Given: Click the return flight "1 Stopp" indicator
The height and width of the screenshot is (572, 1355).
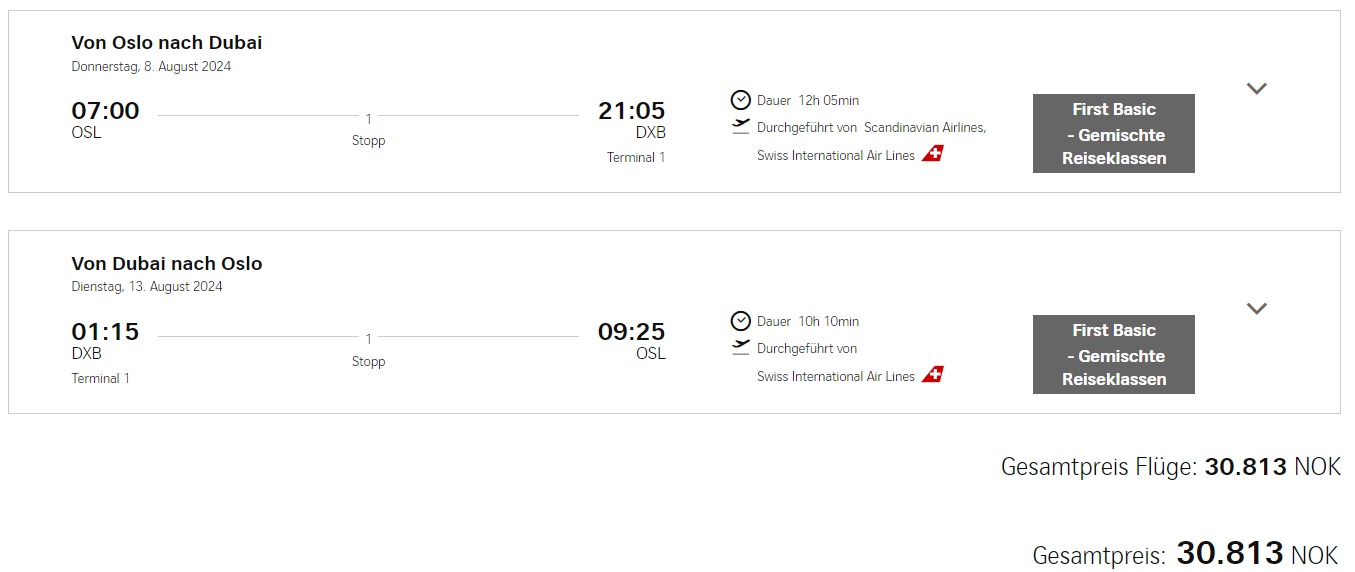Looking at the screenshot, I should tap(368, 351).
